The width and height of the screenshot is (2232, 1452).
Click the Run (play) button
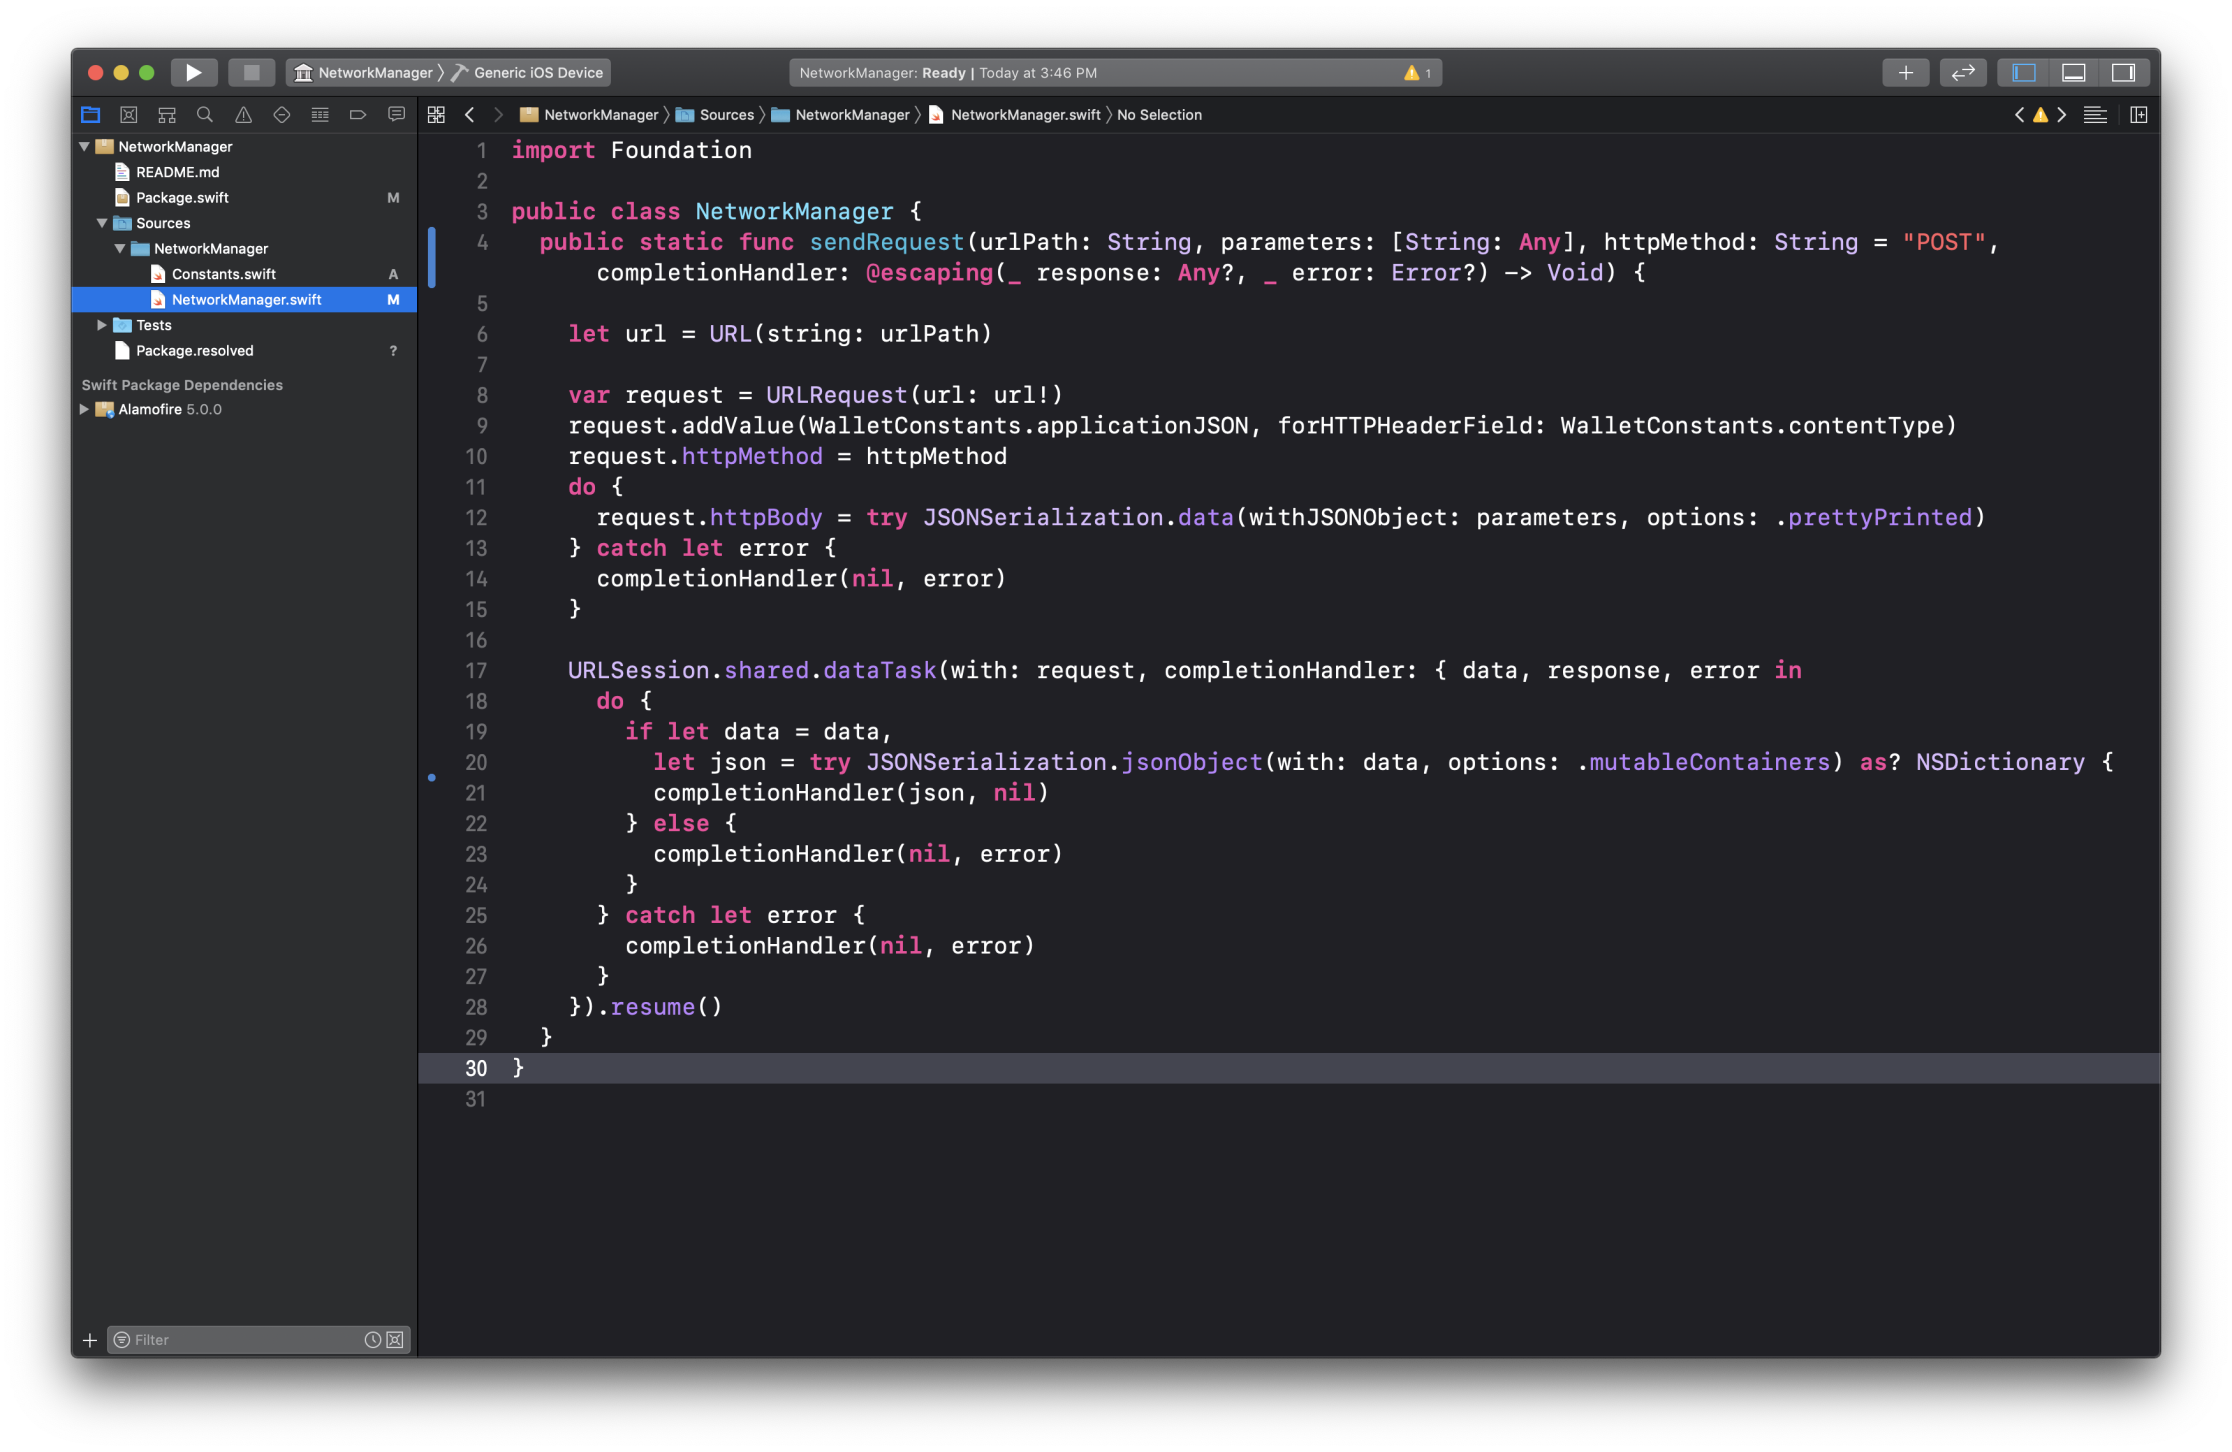193,72
